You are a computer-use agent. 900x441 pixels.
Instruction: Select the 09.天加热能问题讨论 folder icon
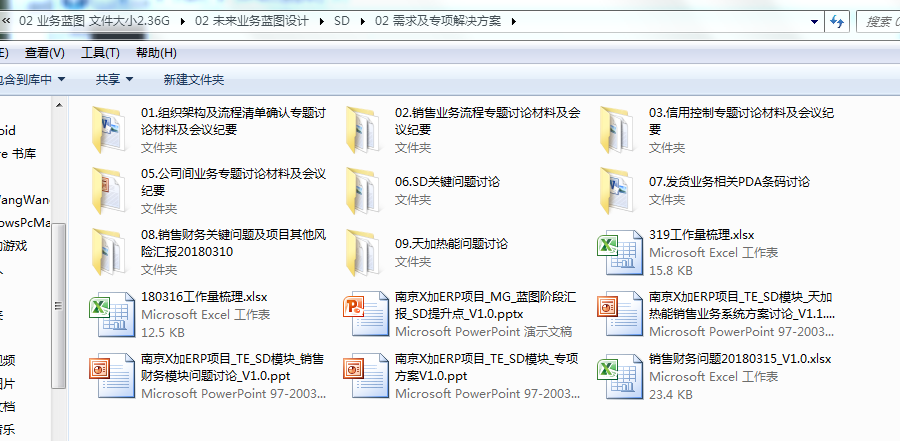[x=364, y=252]
